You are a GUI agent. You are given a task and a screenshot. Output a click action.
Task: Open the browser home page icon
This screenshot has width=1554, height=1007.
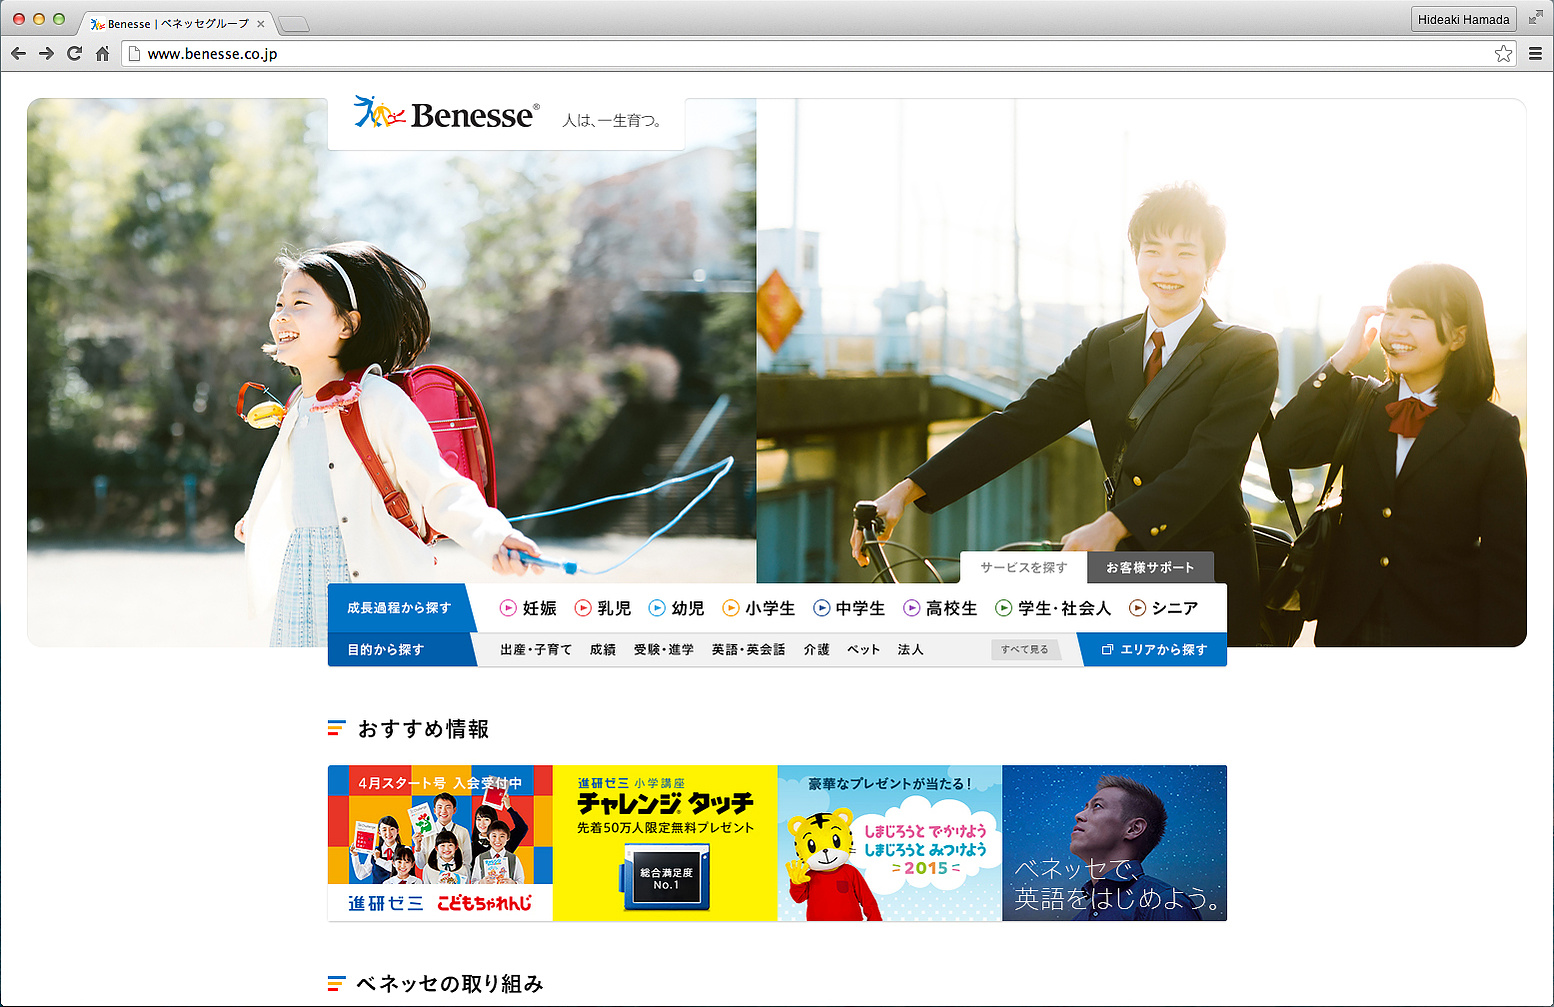click(102, 54)
